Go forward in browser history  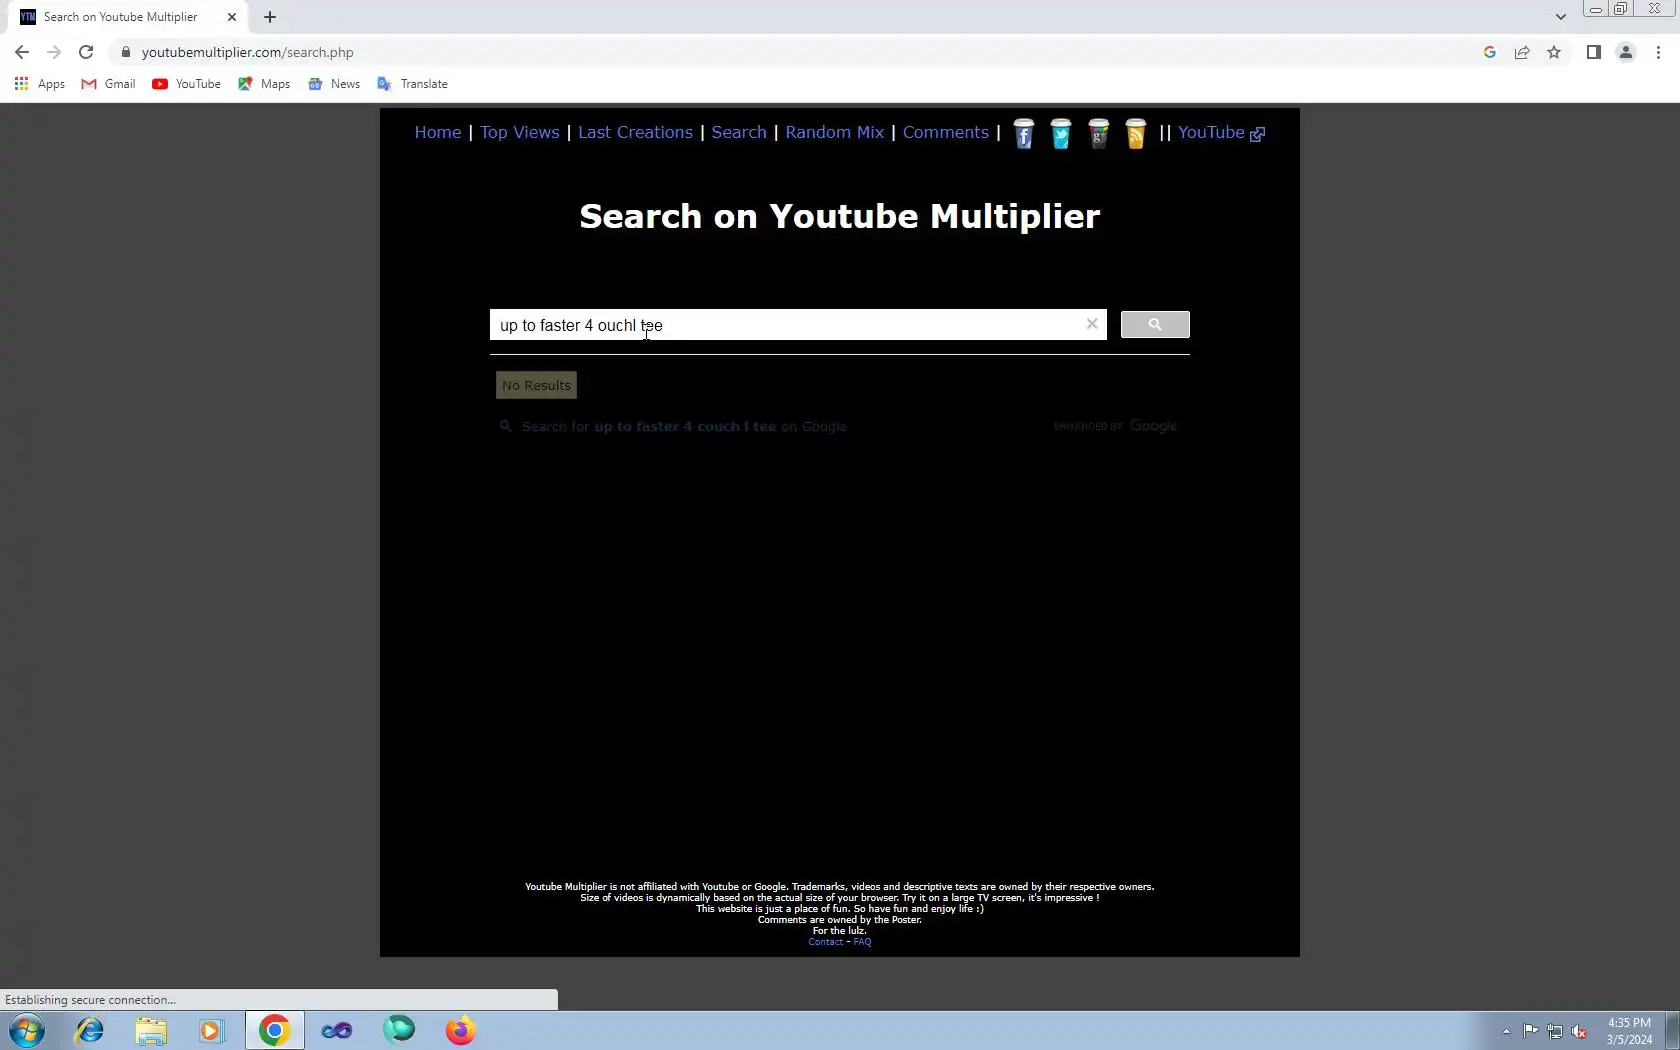pos(54,52)
